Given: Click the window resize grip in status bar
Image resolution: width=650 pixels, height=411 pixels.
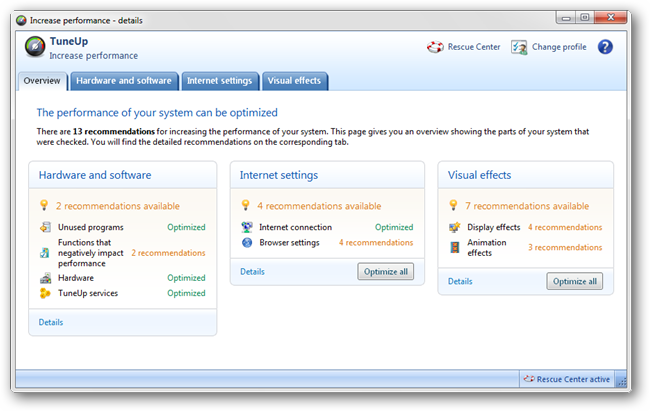Looking at the screenshot, I should 621,382.
